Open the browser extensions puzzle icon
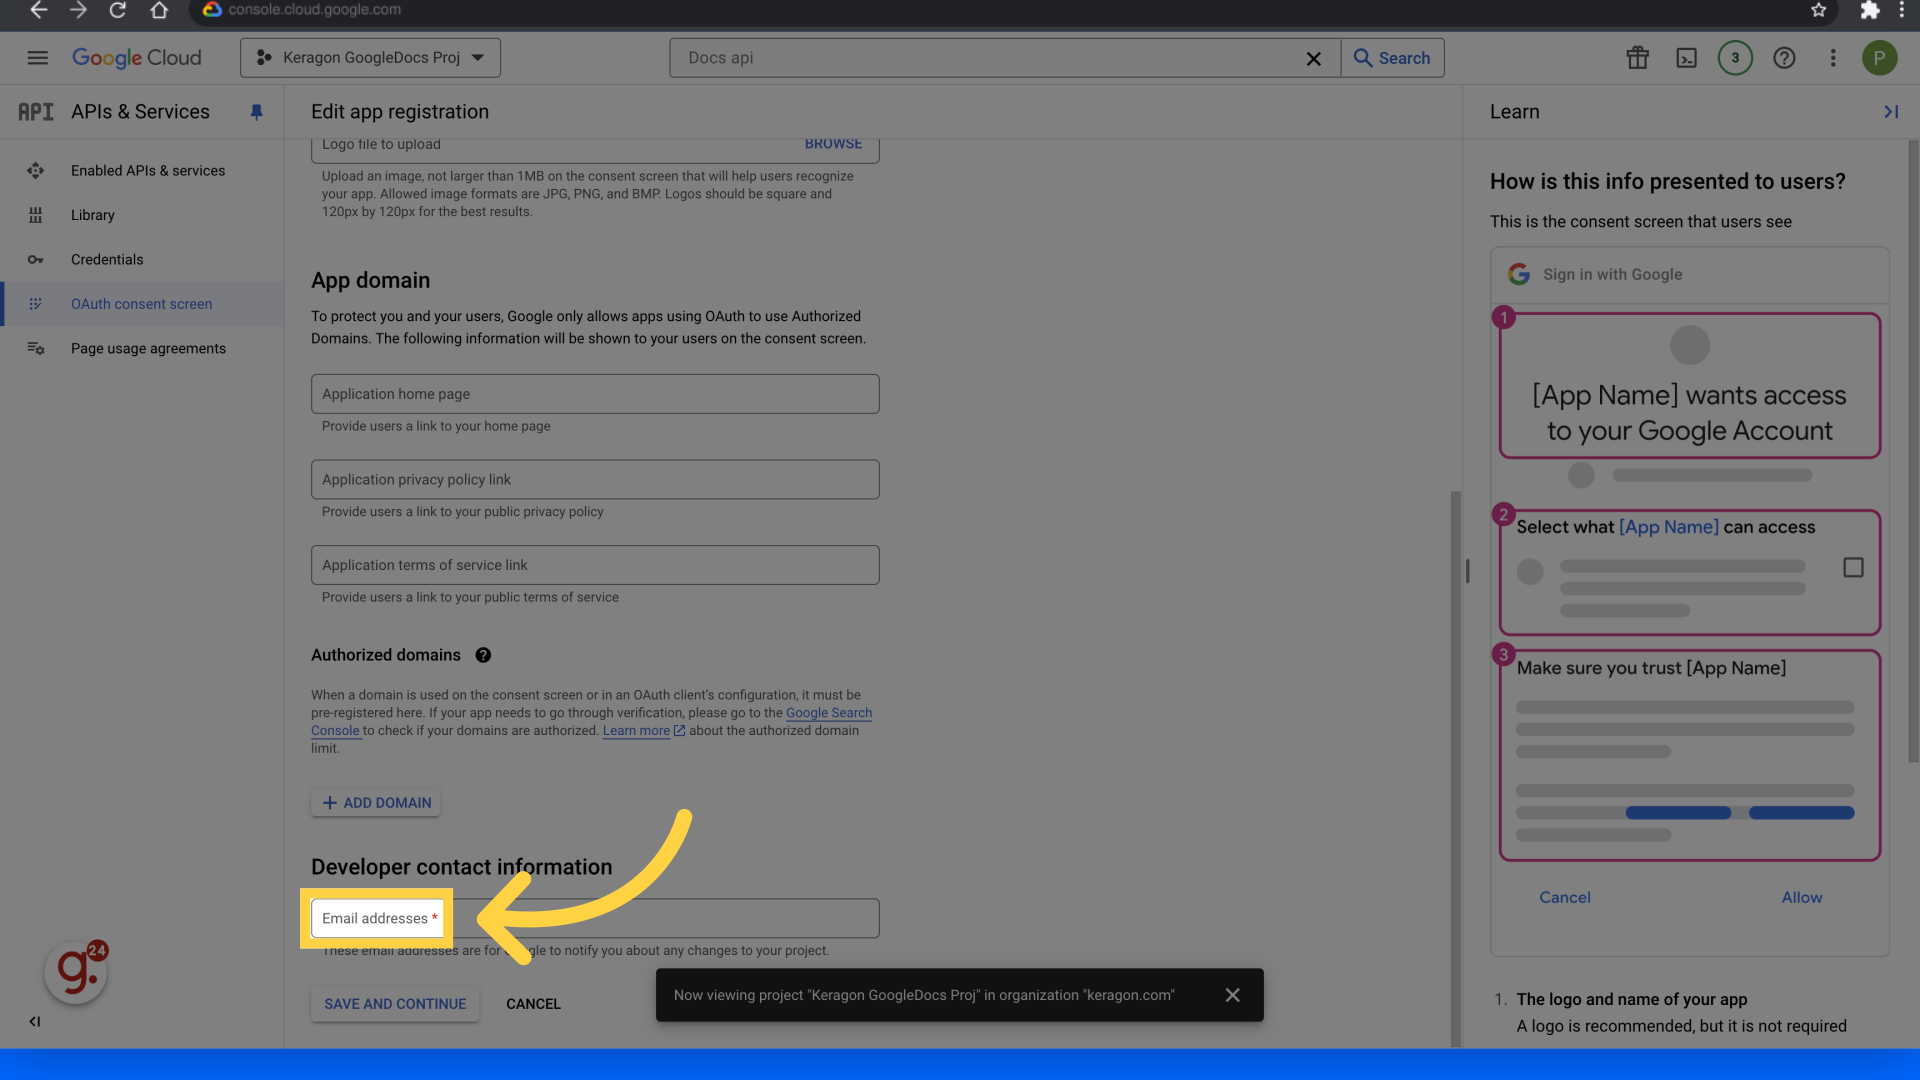Viewport: 1920px width, 1080px height. point(1869,10)
